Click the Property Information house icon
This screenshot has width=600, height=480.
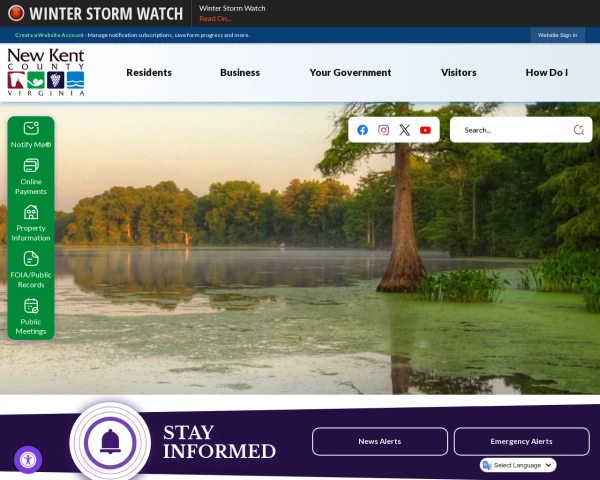point(31,212)
